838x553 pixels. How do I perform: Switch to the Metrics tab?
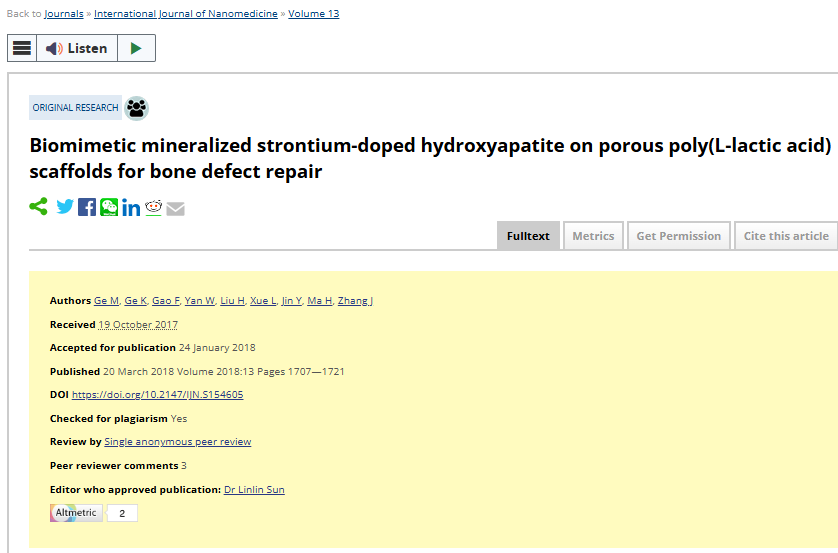(593, 236)
